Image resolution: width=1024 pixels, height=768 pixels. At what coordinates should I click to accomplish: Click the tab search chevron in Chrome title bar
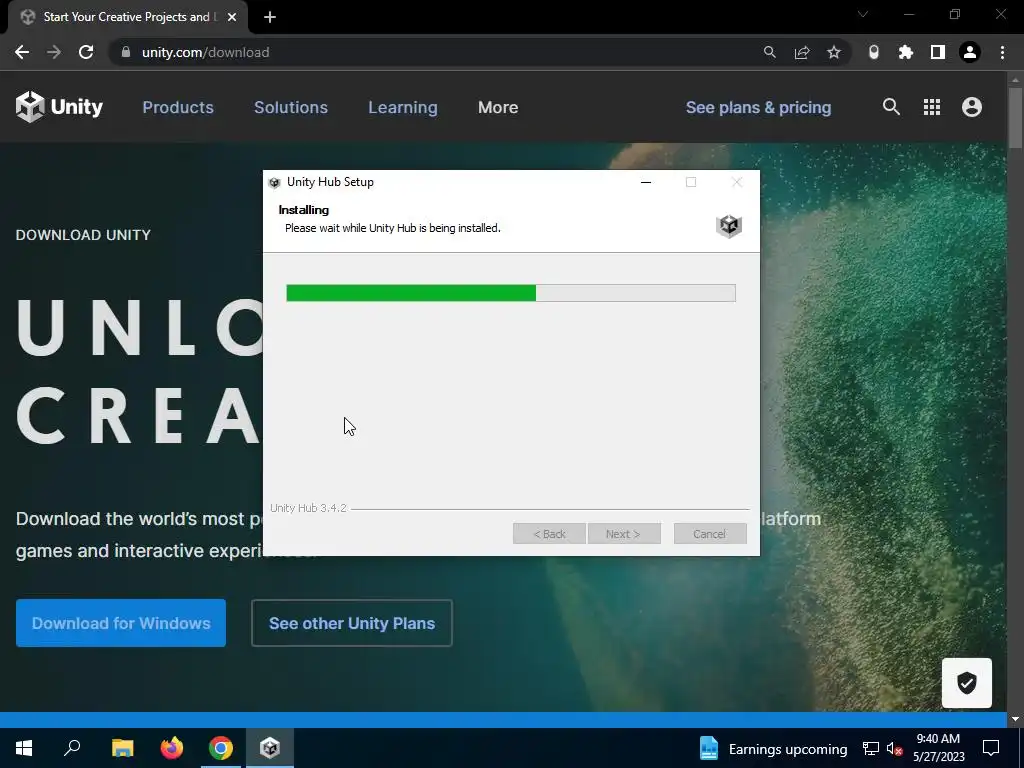[863, 14]
